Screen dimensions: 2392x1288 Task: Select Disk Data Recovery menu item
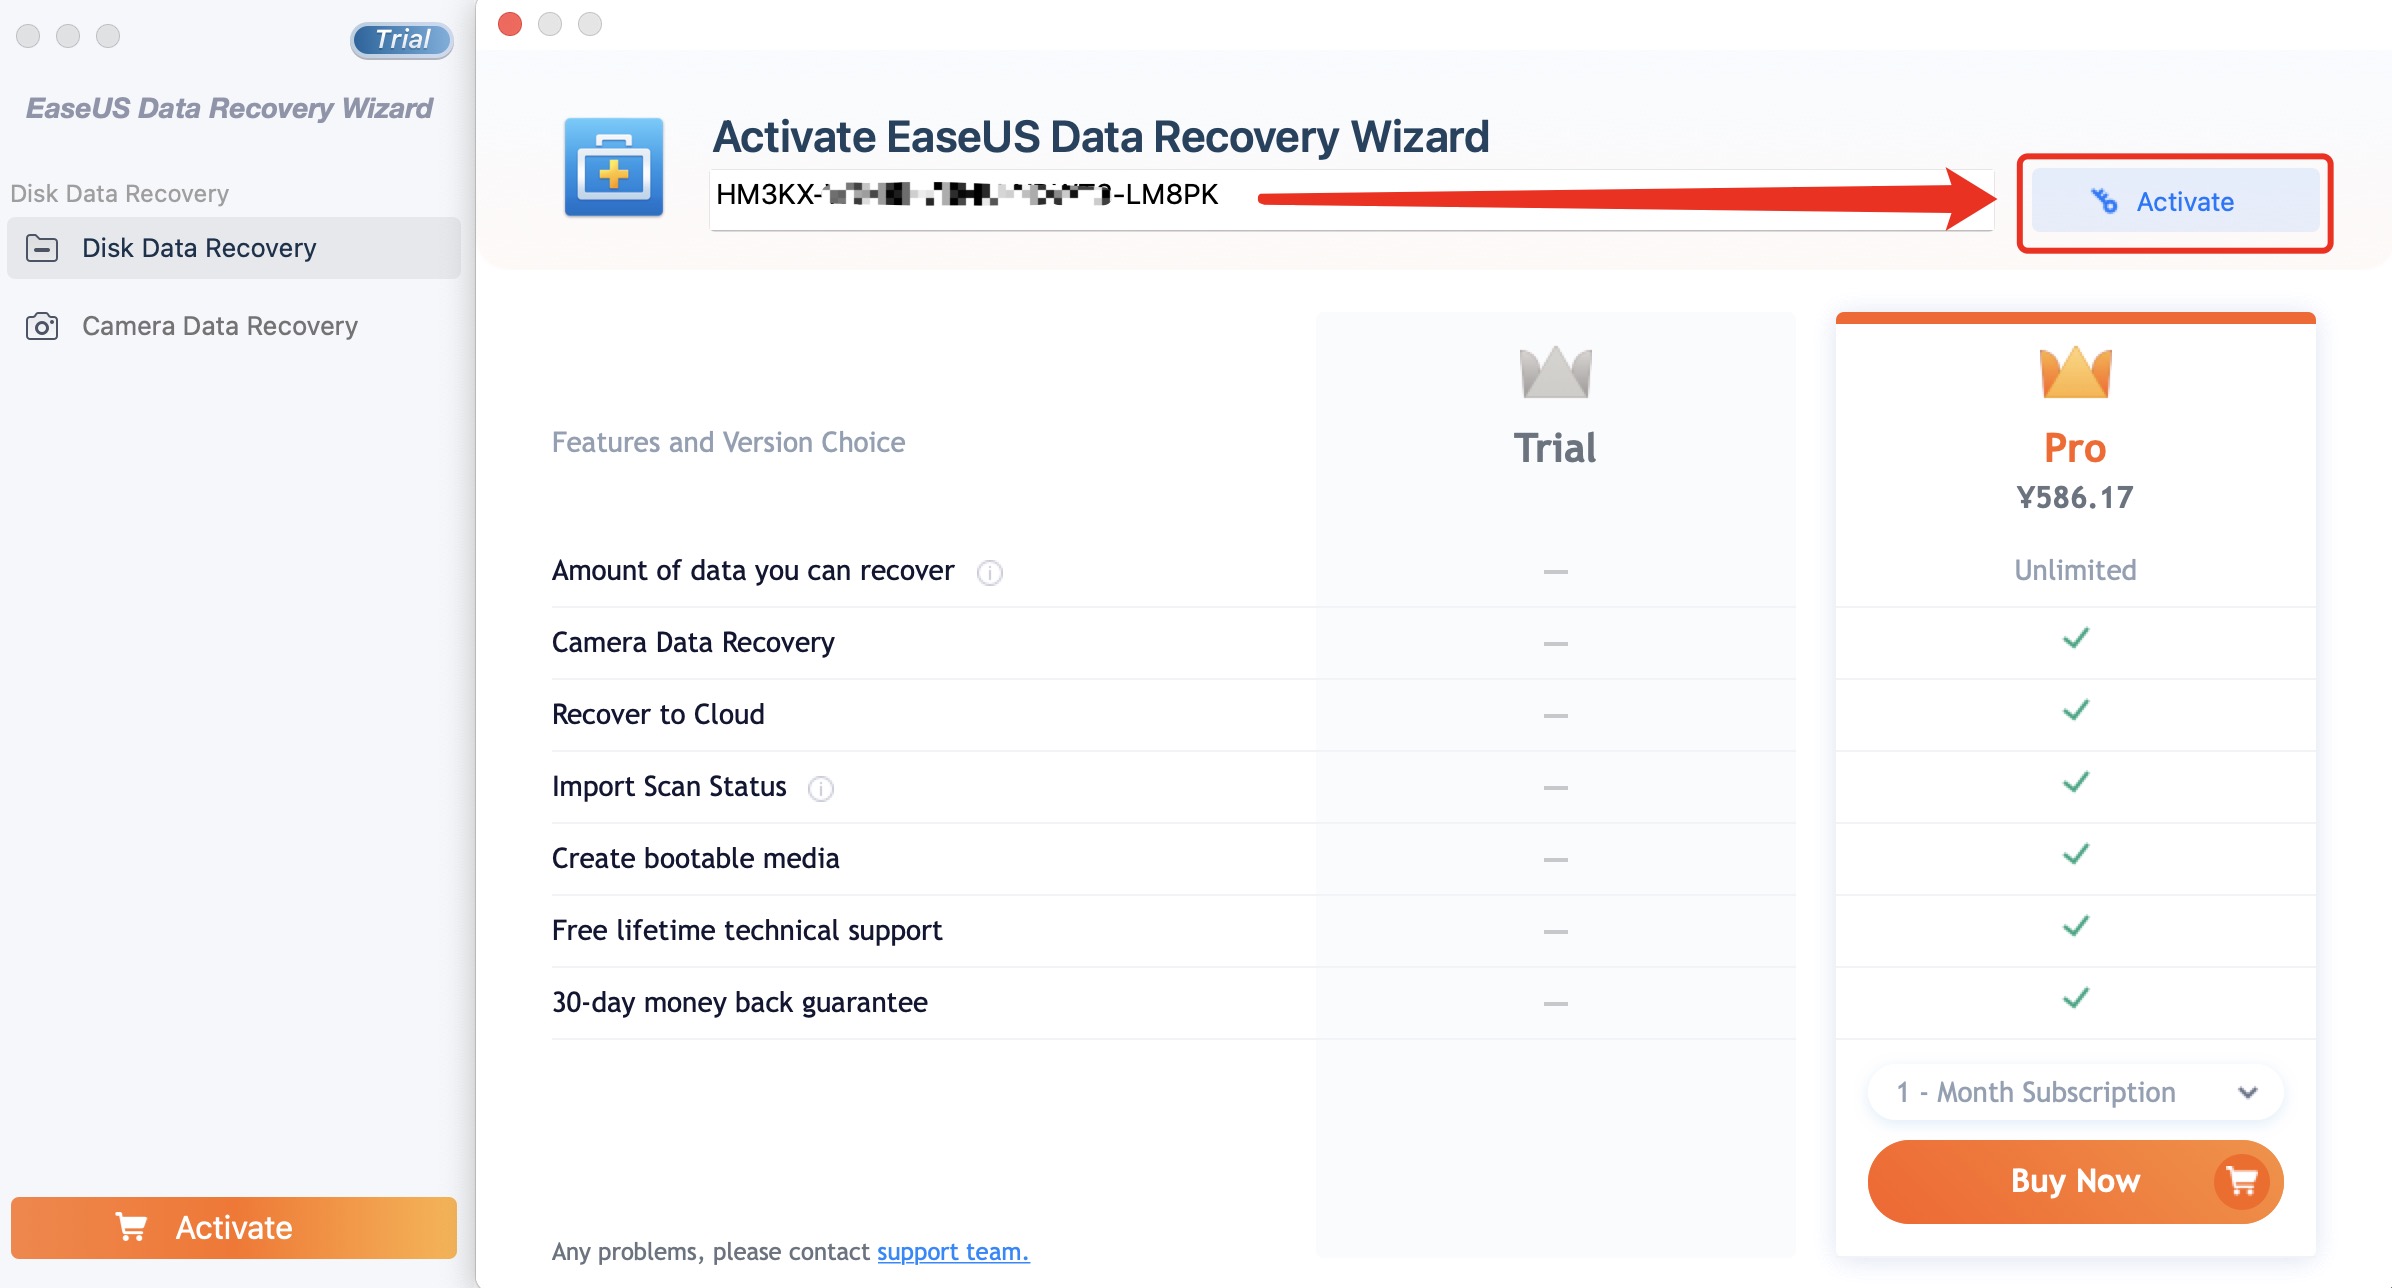(x=235, y=247)
